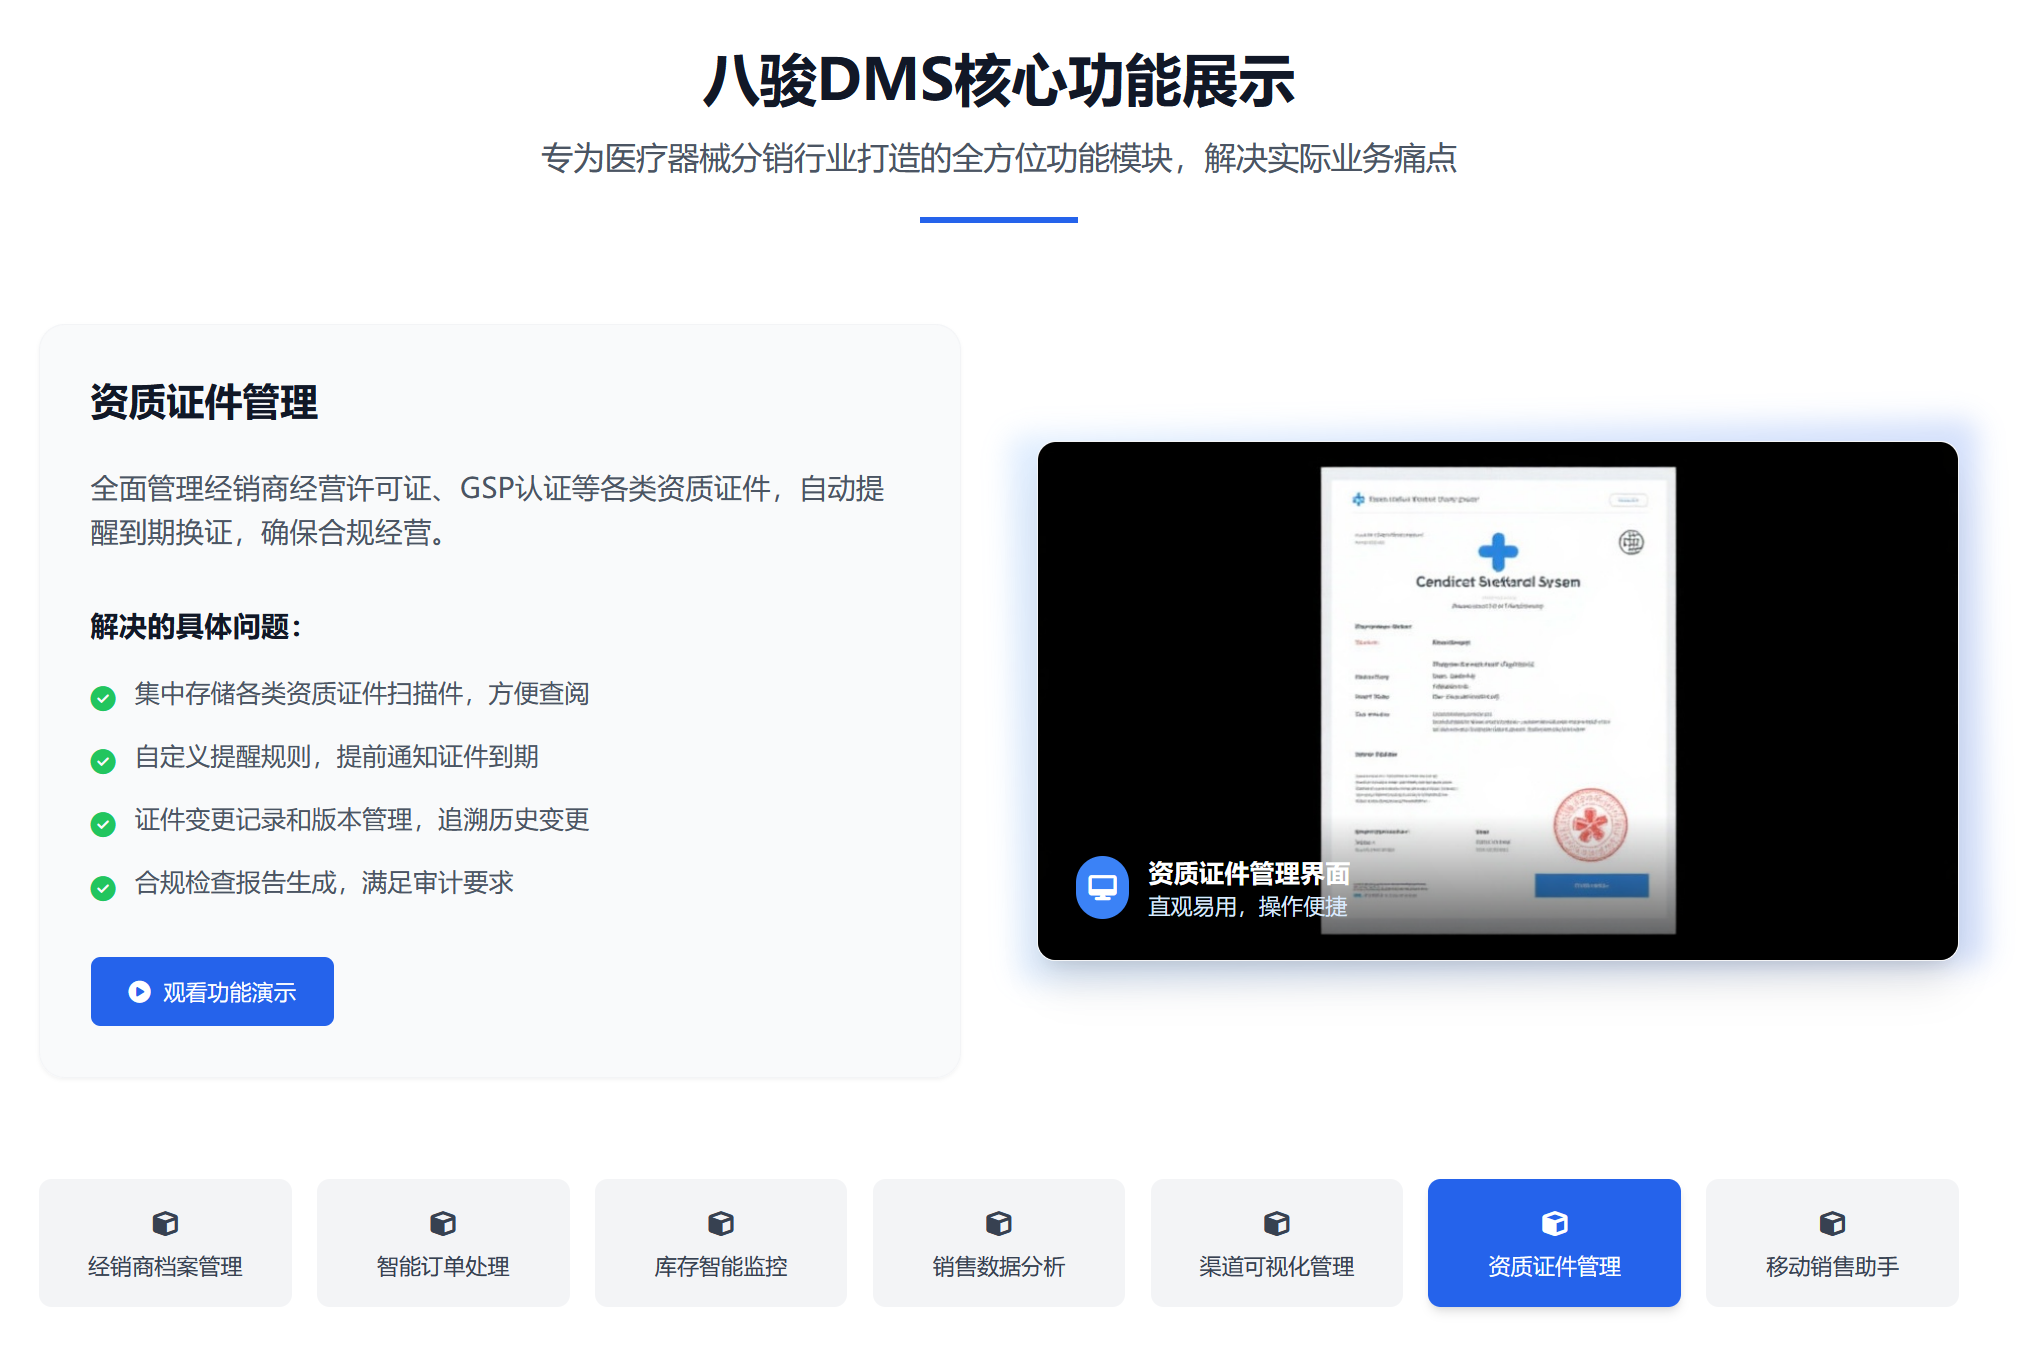
Task: Click the cube icon above 经销商档案管理
Action: pyautogui.click(x=165, y=1222)
